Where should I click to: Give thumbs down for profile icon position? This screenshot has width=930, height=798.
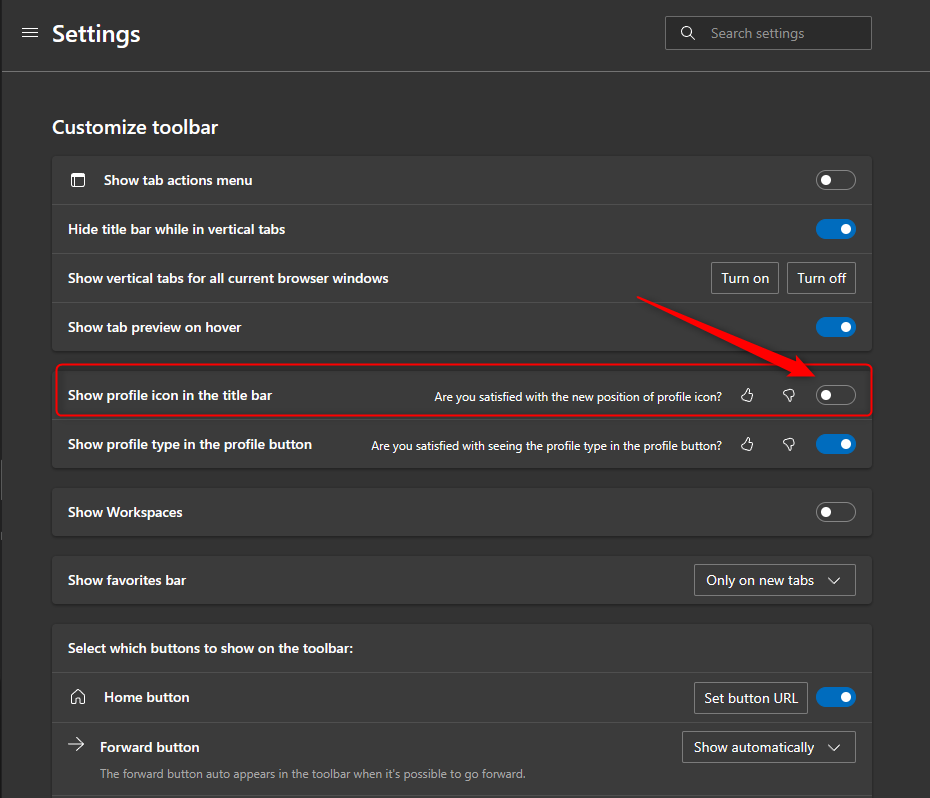pyautogui.click(x=789, y=395)
